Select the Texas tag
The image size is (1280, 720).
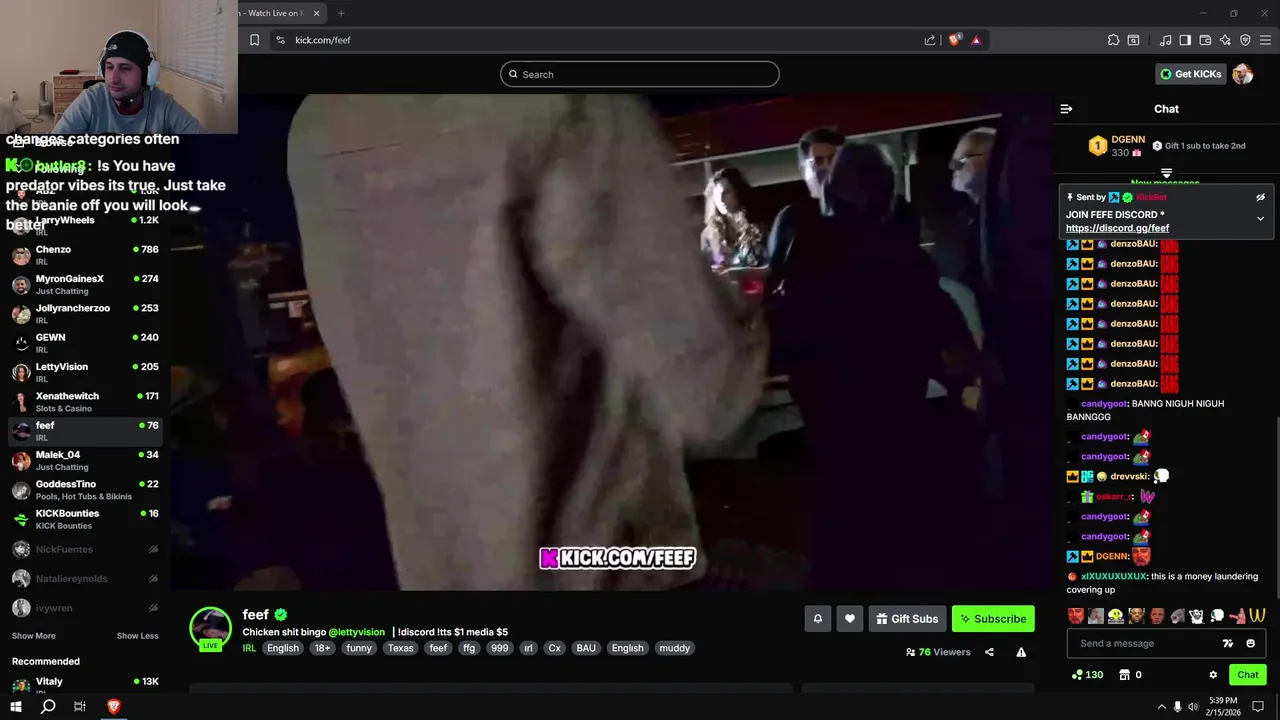400,648
